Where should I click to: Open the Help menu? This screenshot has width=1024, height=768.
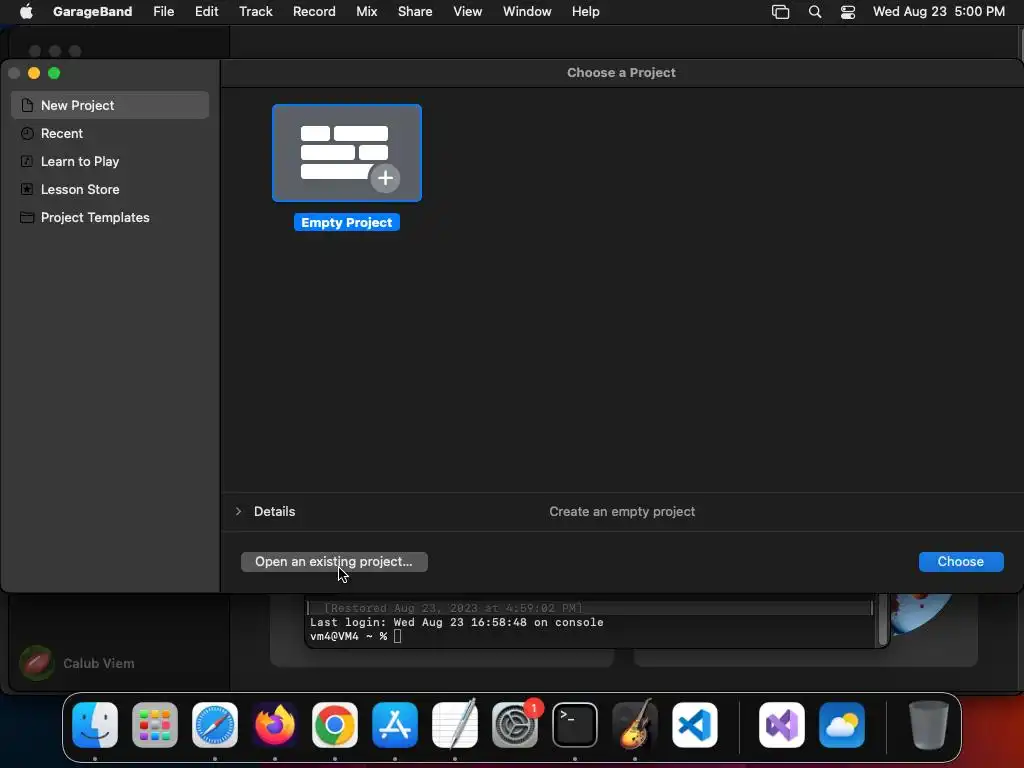click(x=585, y=12)
